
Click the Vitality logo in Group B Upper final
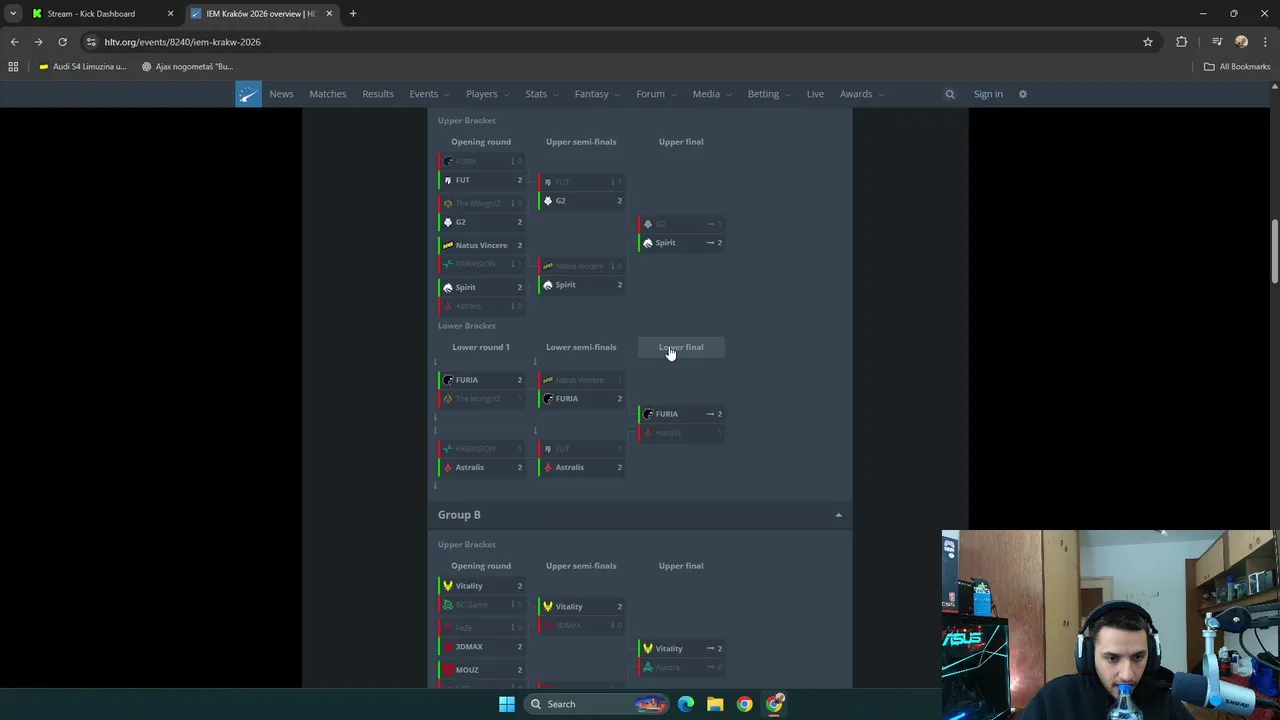pyautogui.click(x=648, y=649)
